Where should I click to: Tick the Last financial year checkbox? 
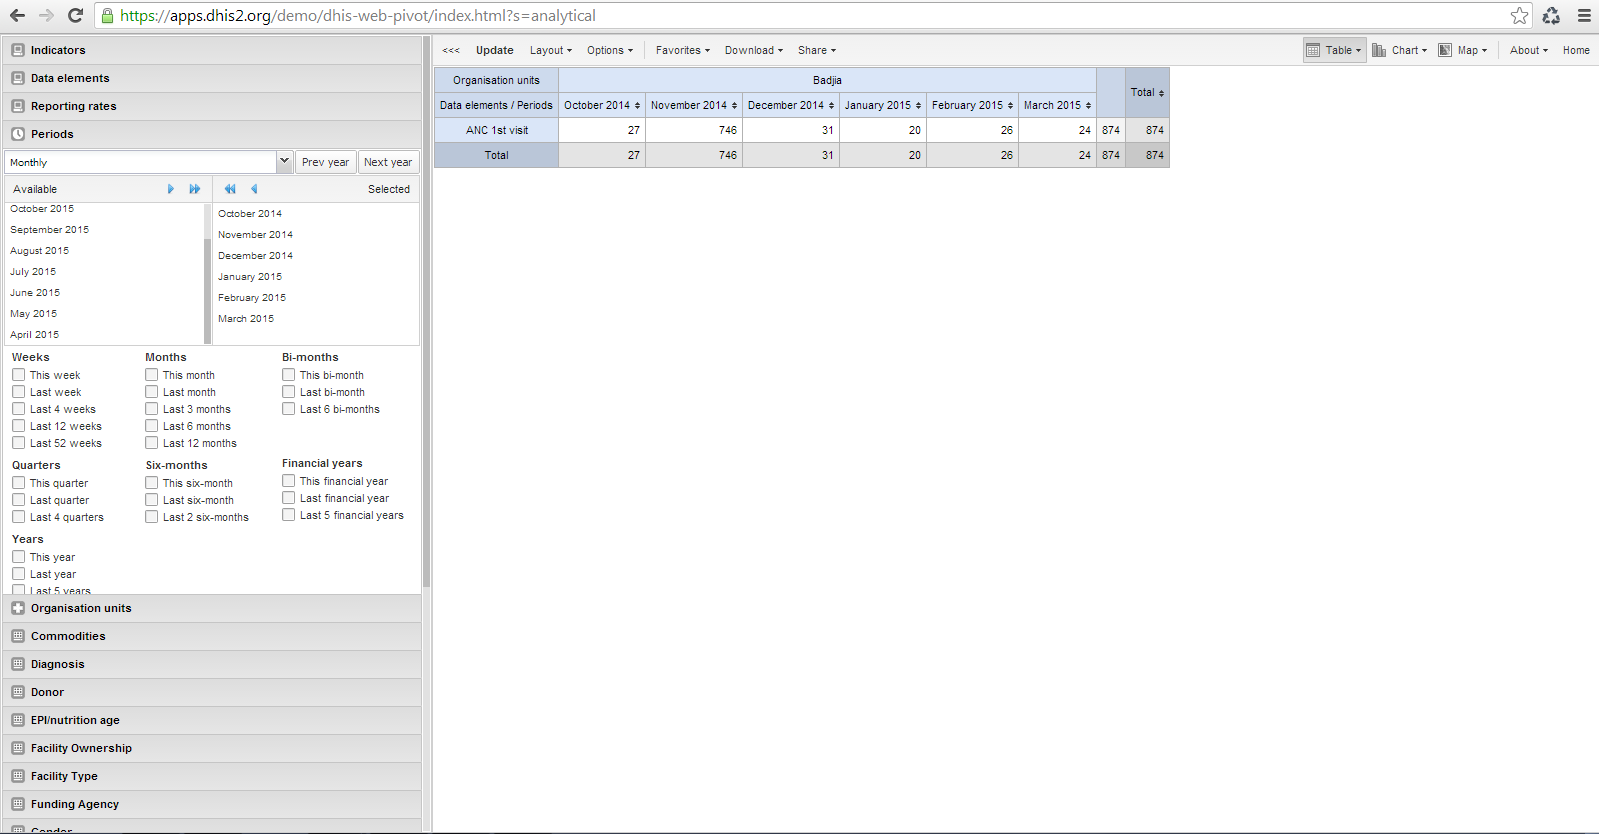coord(289,498)
